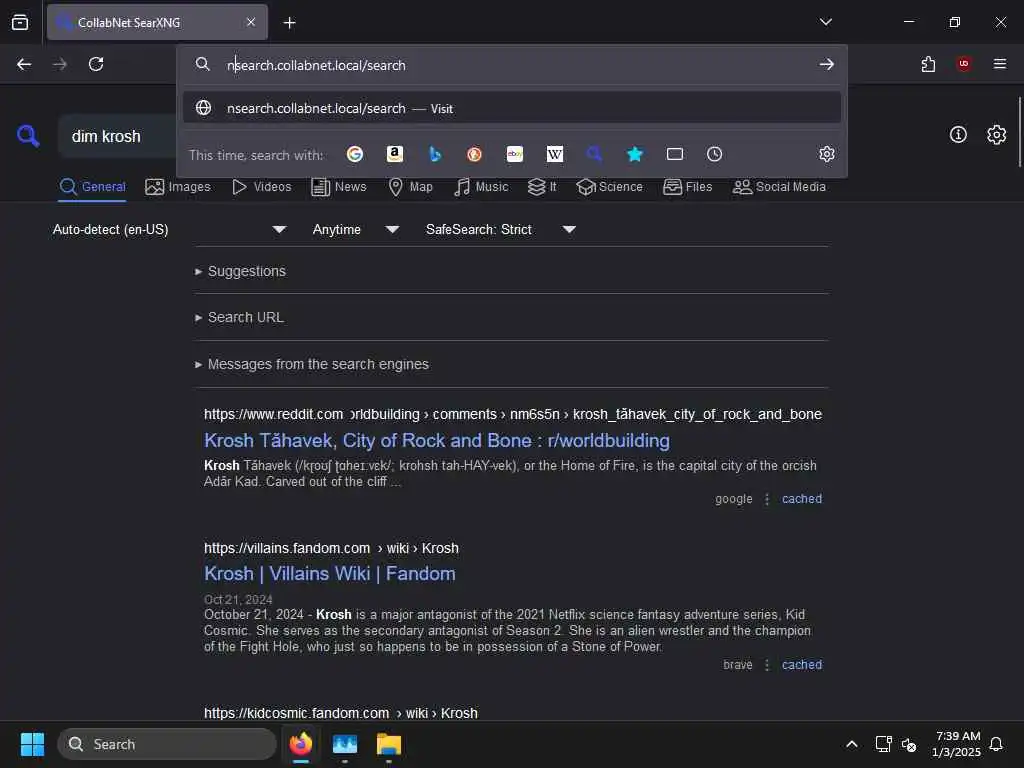Viewport: 1024px width, 768px height.
Task: Click page vertical scrollbar thumb
Action: pos(1019,132)
